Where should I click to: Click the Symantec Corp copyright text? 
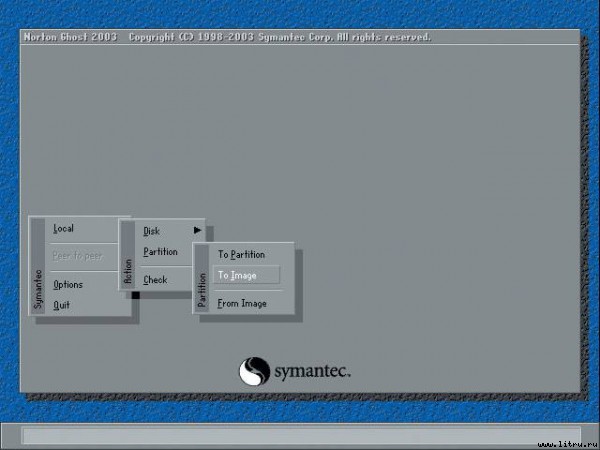pos(280,37)
